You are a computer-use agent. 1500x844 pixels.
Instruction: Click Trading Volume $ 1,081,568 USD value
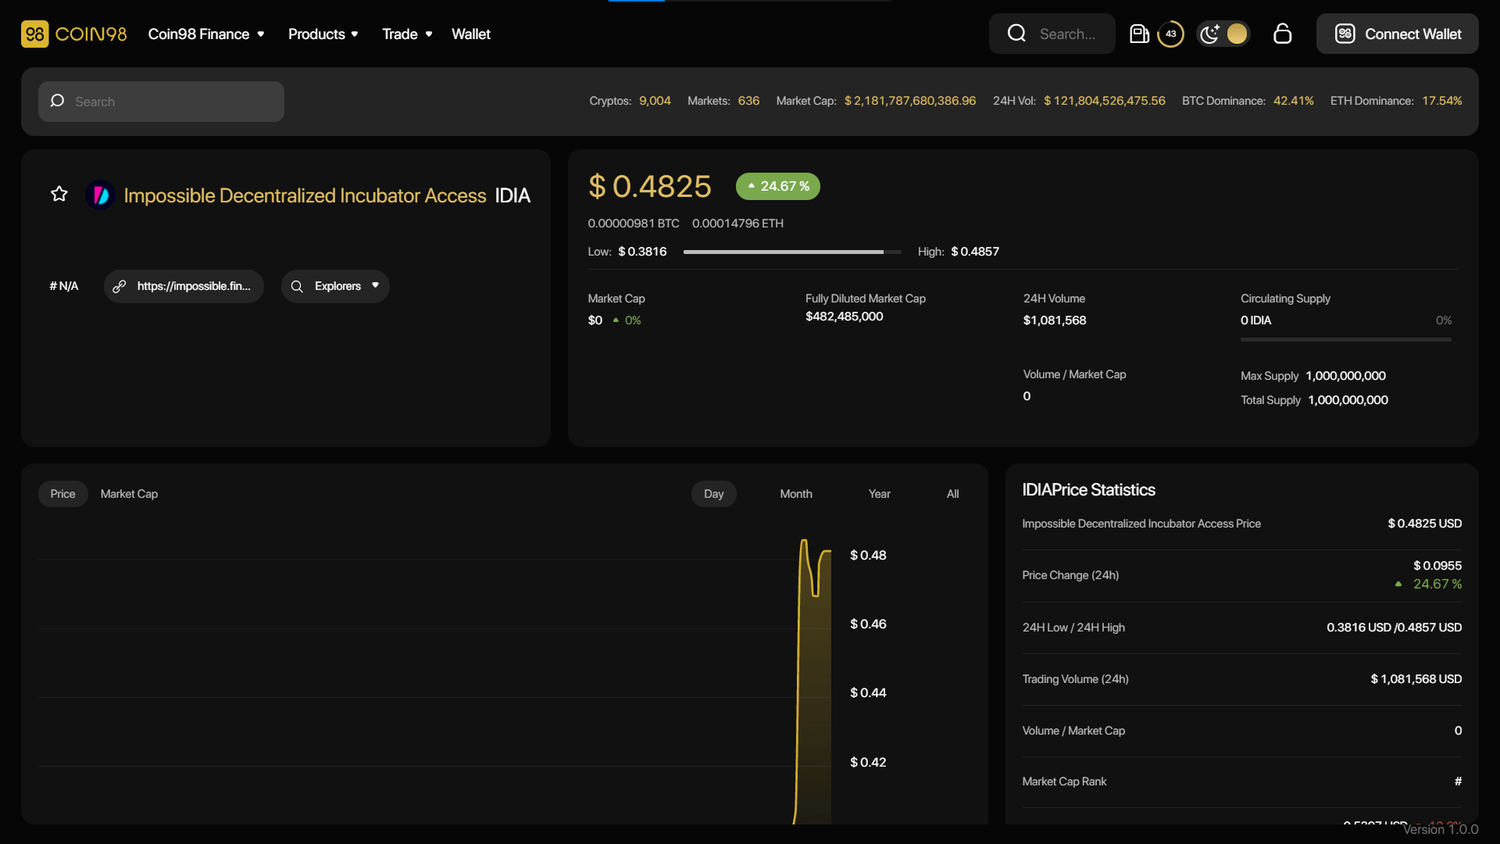[x=1416, y=679]
